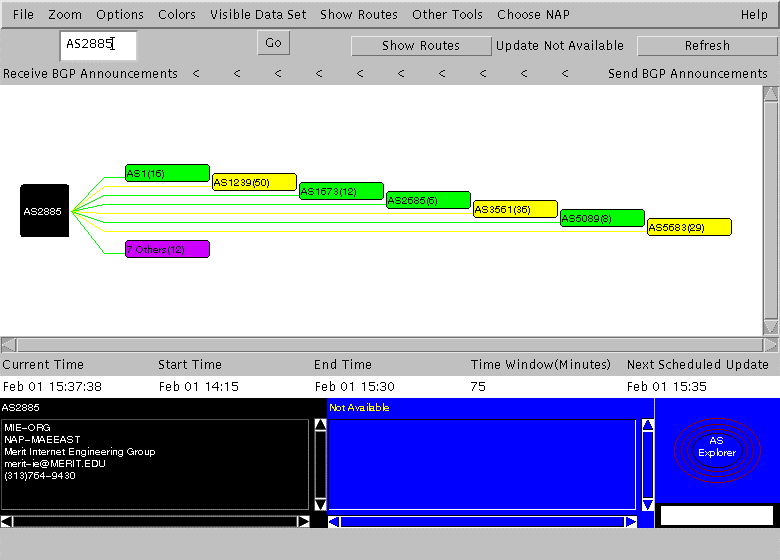Viewport: 780px width, 560px height.
Task: Click the Show Routes button below menu bar
Action: click(x=421, y=46)
